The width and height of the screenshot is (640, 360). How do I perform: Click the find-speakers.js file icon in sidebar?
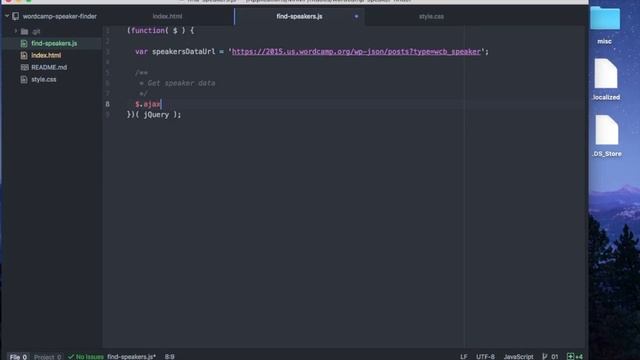tap(24, 43)
